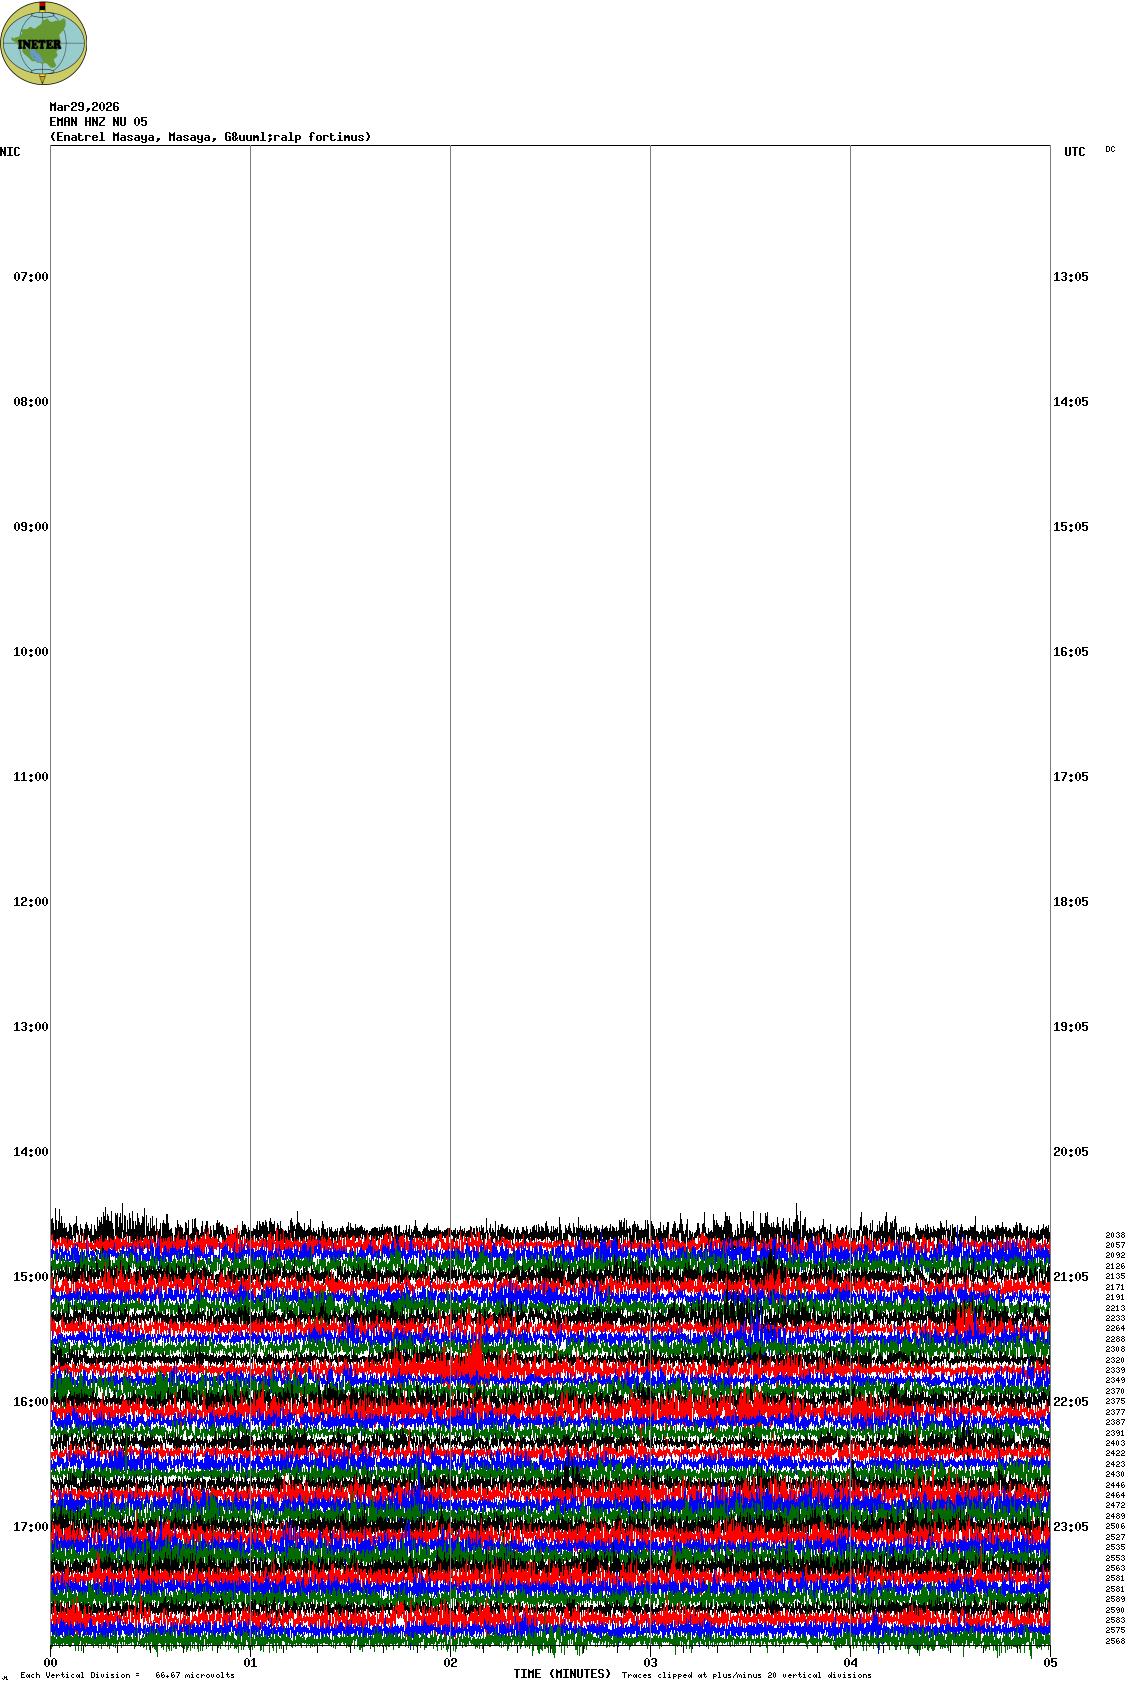Viewport: 1130px width, 1689px height.
Task: Click the 17:00 local time label
Action: coord(30,1527)
